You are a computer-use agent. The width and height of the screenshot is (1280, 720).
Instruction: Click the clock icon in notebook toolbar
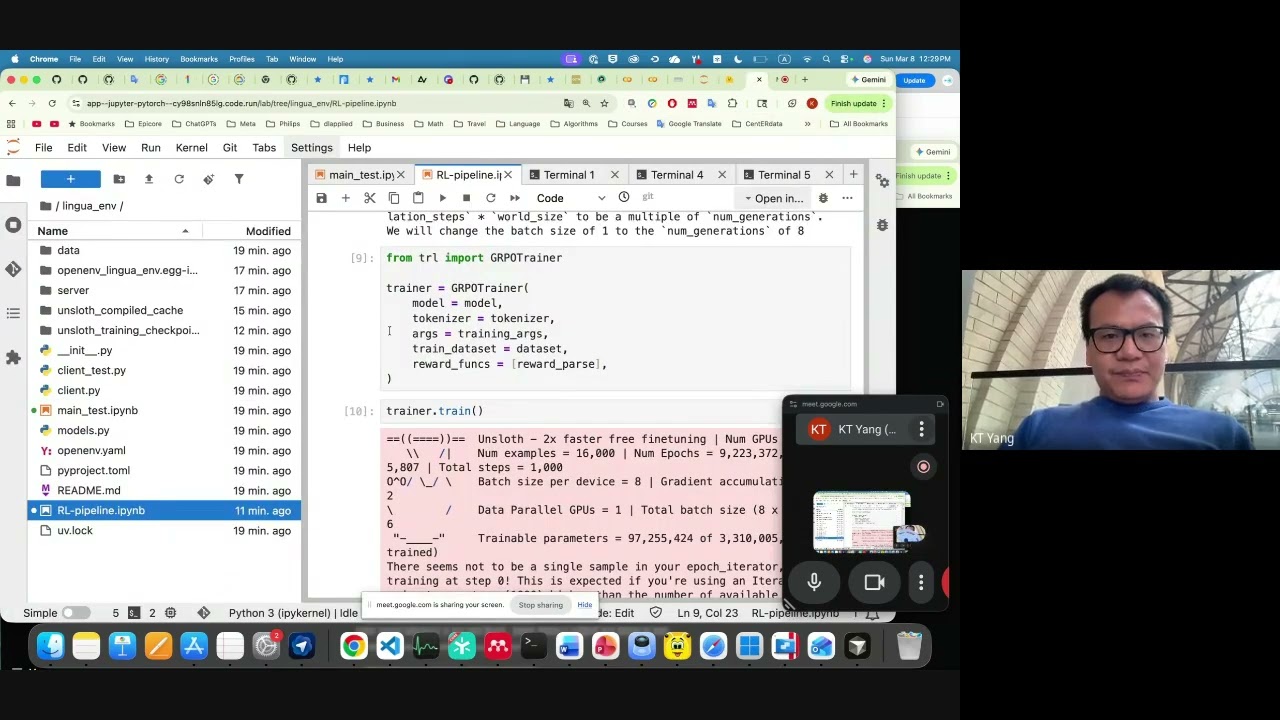tap(624, 197)
